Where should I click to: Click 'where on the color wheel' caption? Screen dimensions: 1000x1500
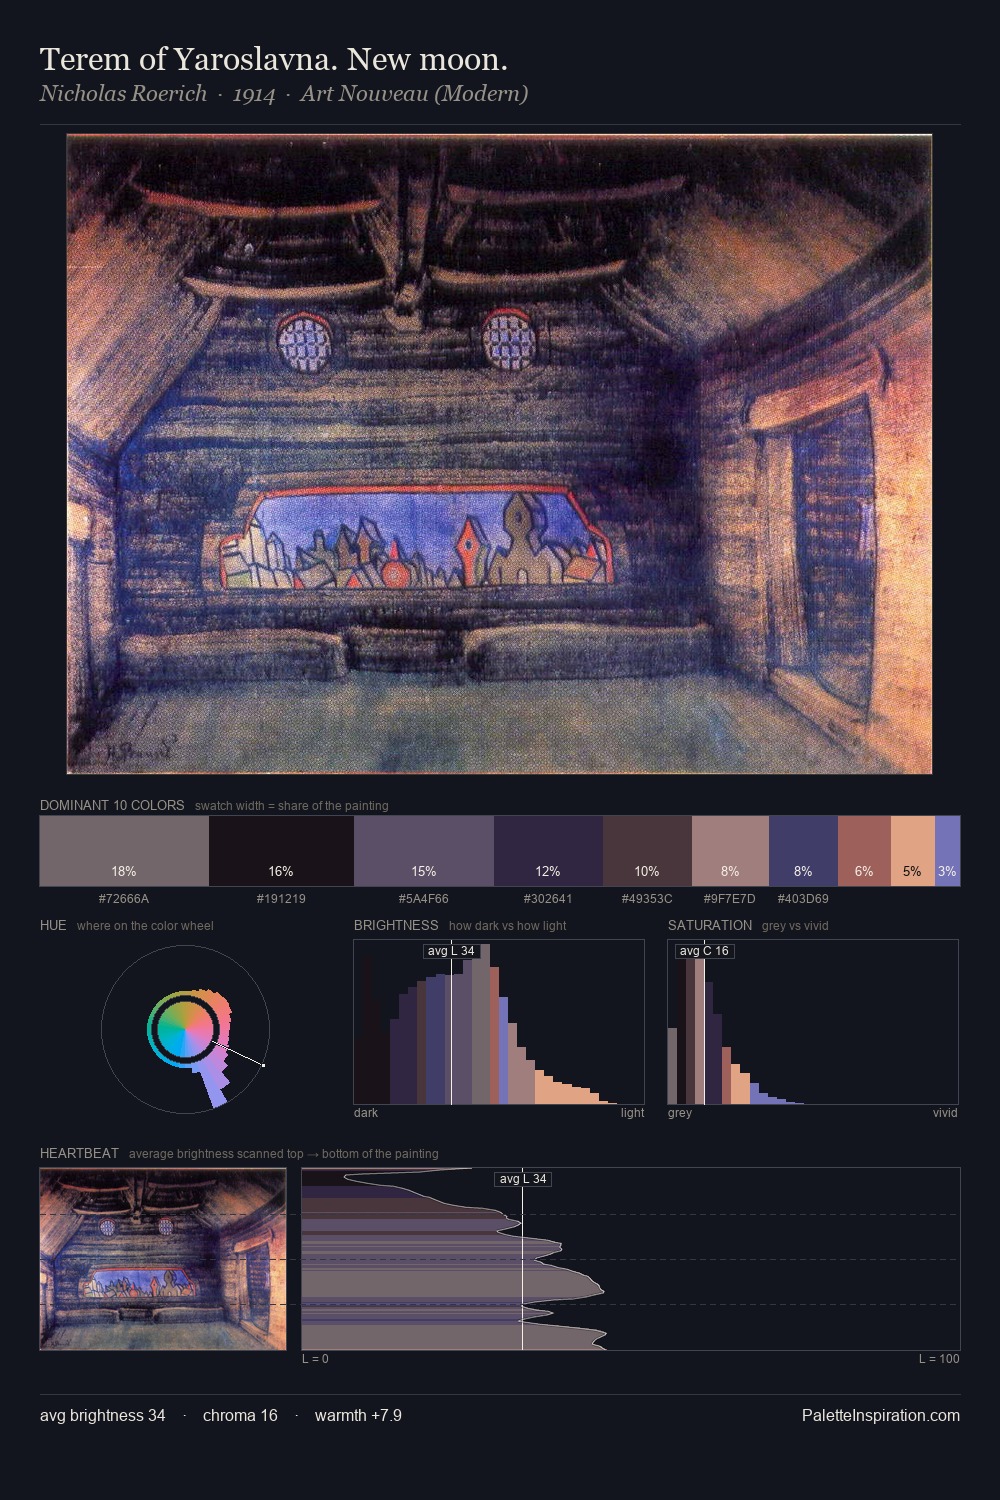point(145,926)
